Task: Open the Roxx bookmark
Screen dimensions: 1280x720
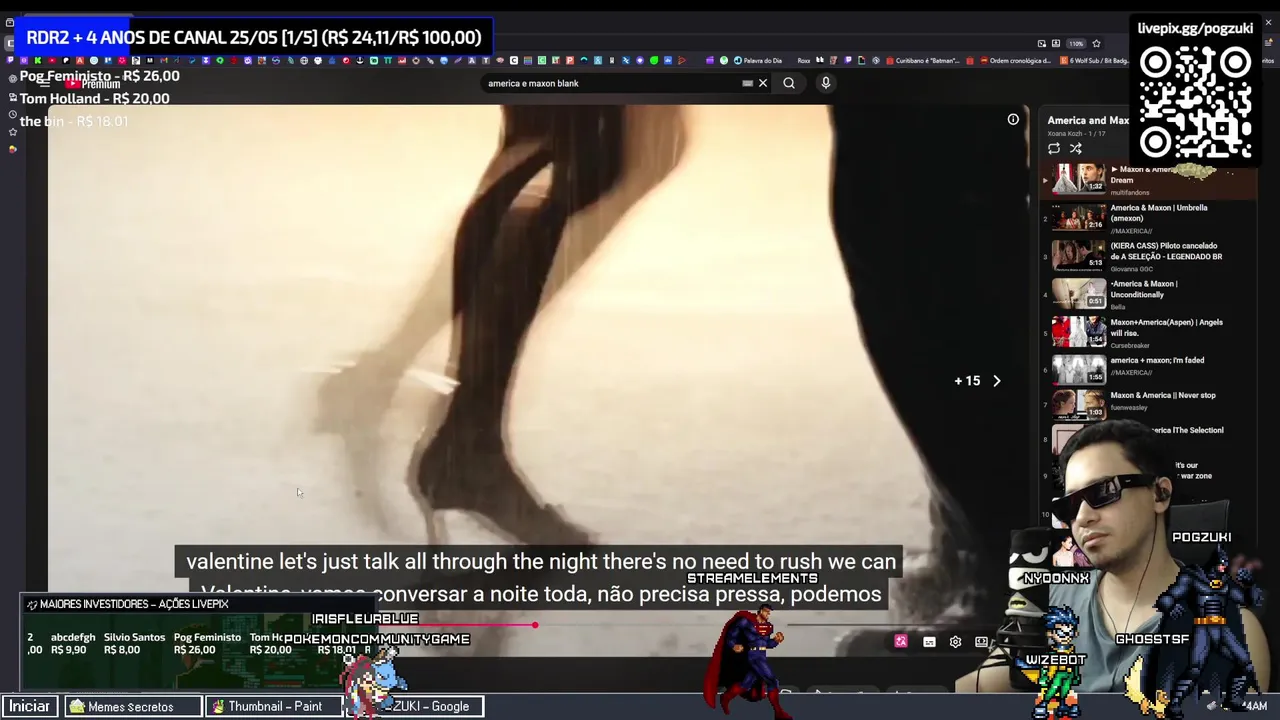Action: pyautogui.click(x=804, y=61)
